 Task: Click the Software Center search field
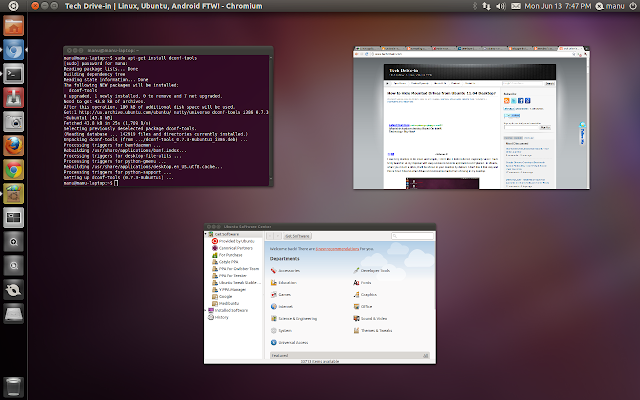(x=412, y=236)
